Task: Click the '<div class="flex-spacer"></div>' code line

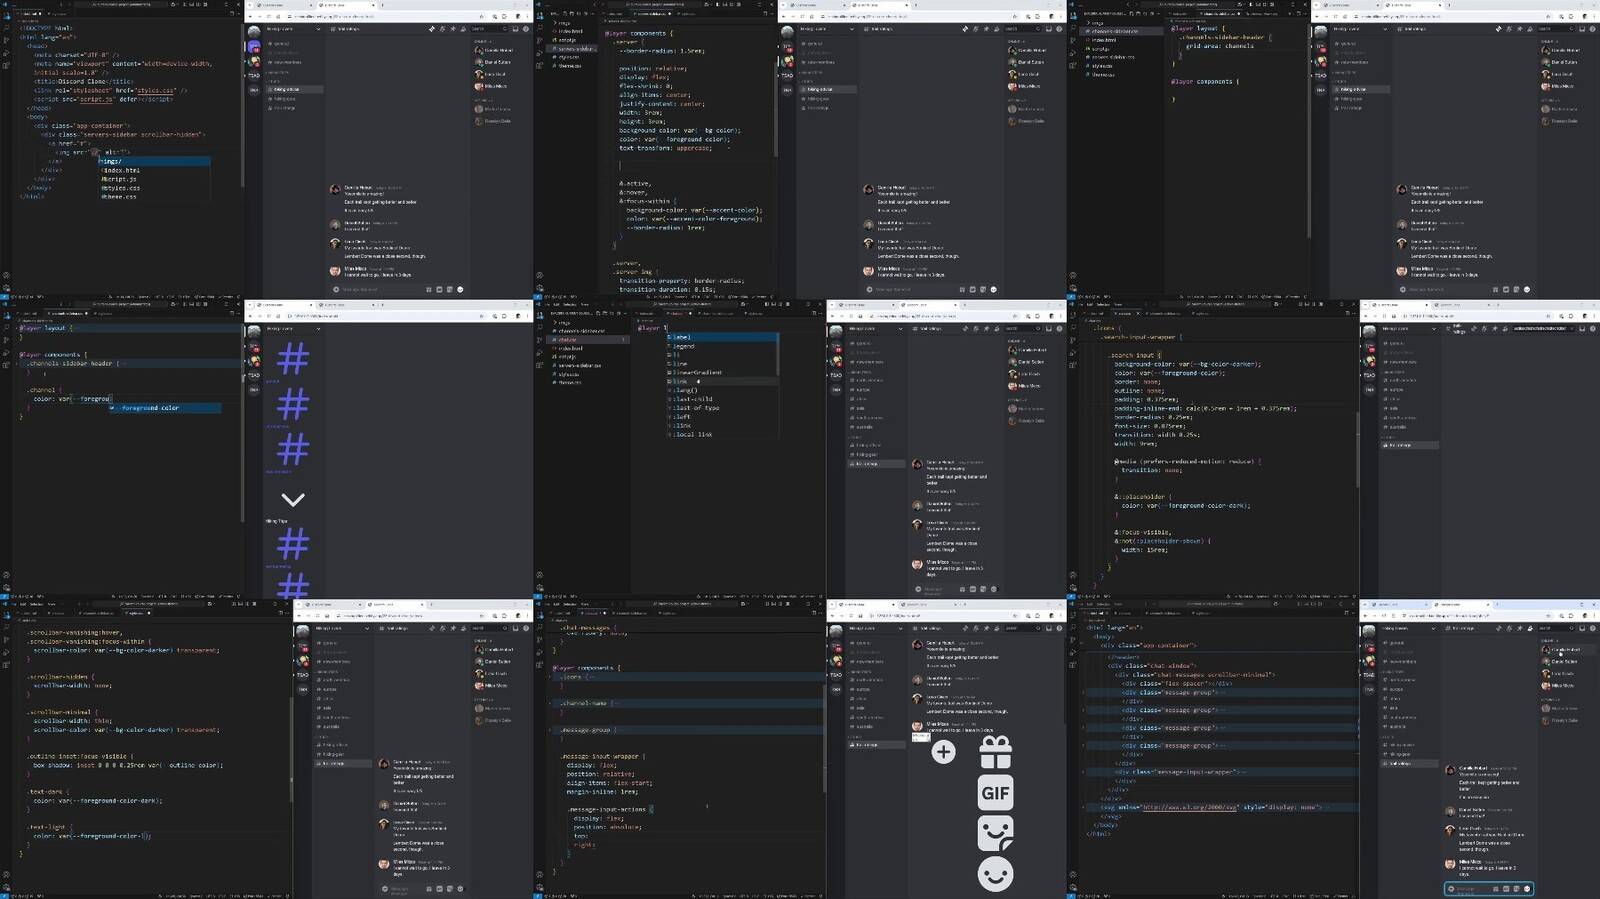Action: [x=1176, y=683]
